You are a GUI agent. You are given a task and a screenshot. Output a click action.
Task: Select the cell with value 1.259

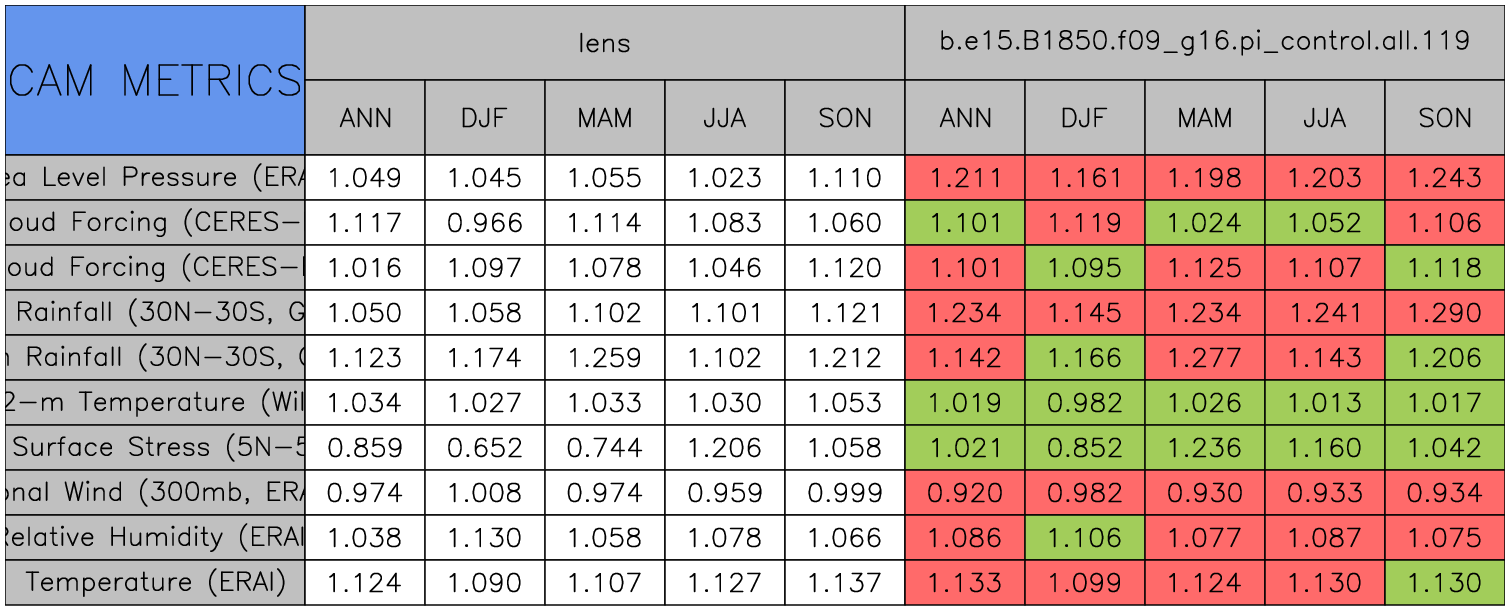click(x=604, y=358)
